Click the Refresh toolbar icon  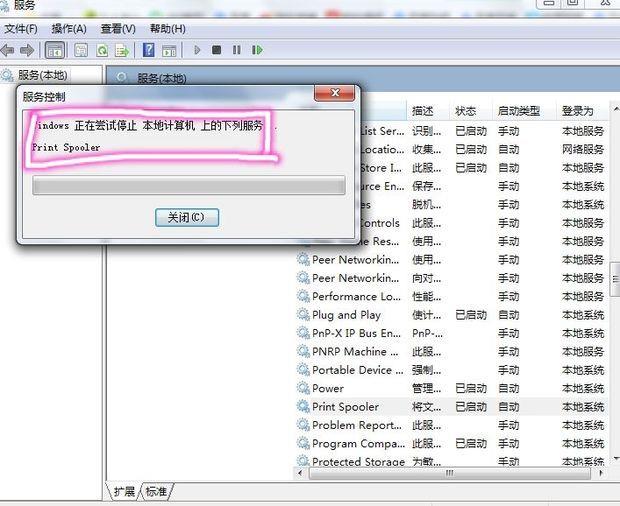click(x=102, y=50)
